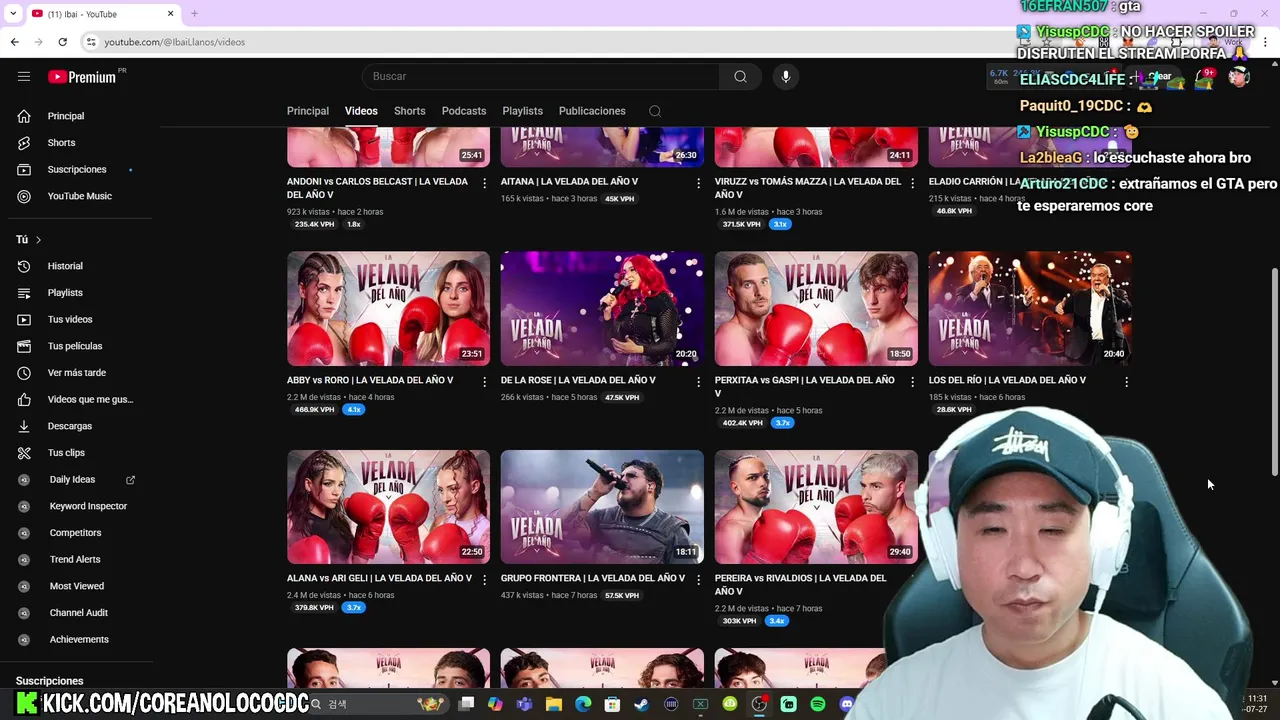Click the YouTube Premium logo
The width and height of the screenshot is (1280, 720).
[x=82, y=77]
